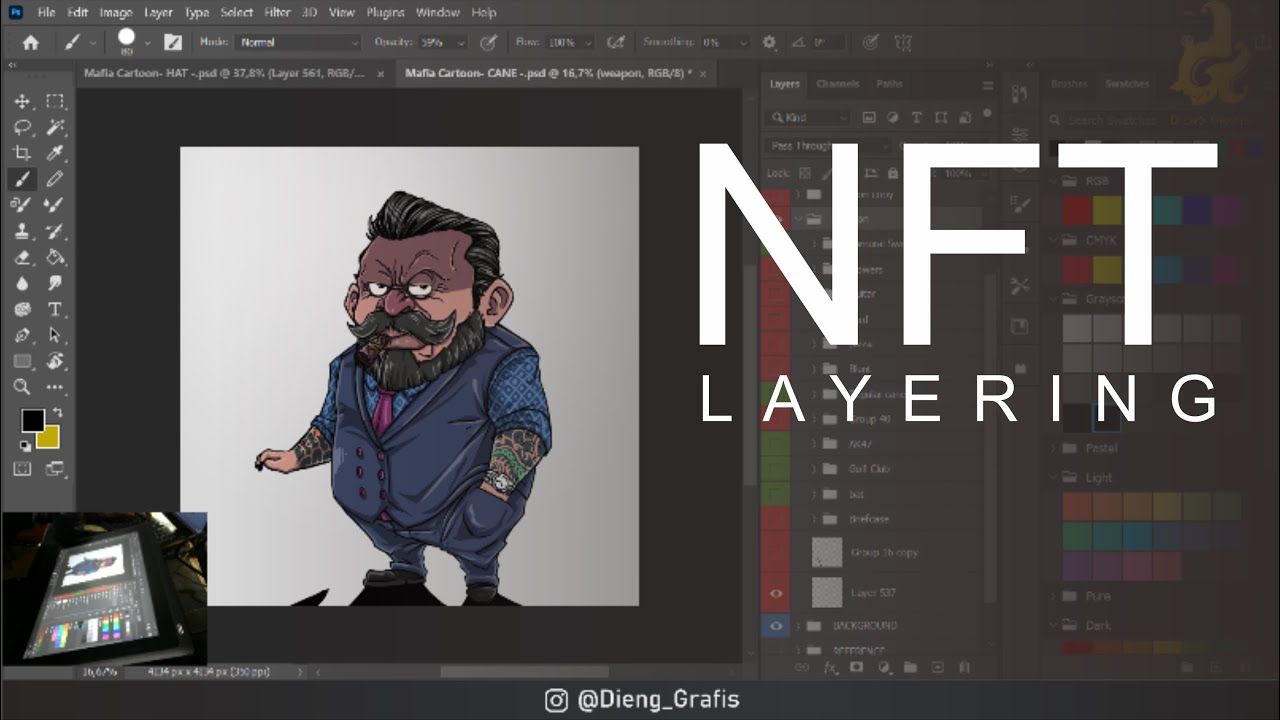The height and width of the screenshot is (720, 1280).
Task: Select the Move tool
Action: click(22, 101)
